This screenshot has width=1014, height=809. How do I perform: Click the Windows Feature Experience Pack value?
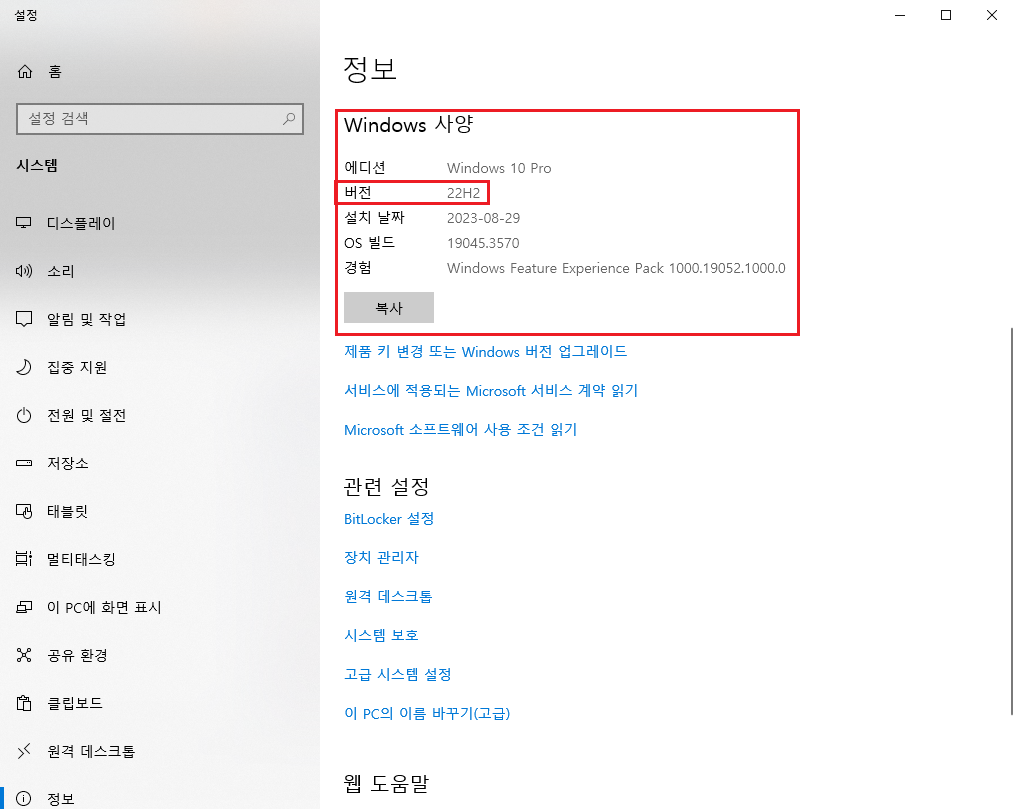(x=616, y=268)
